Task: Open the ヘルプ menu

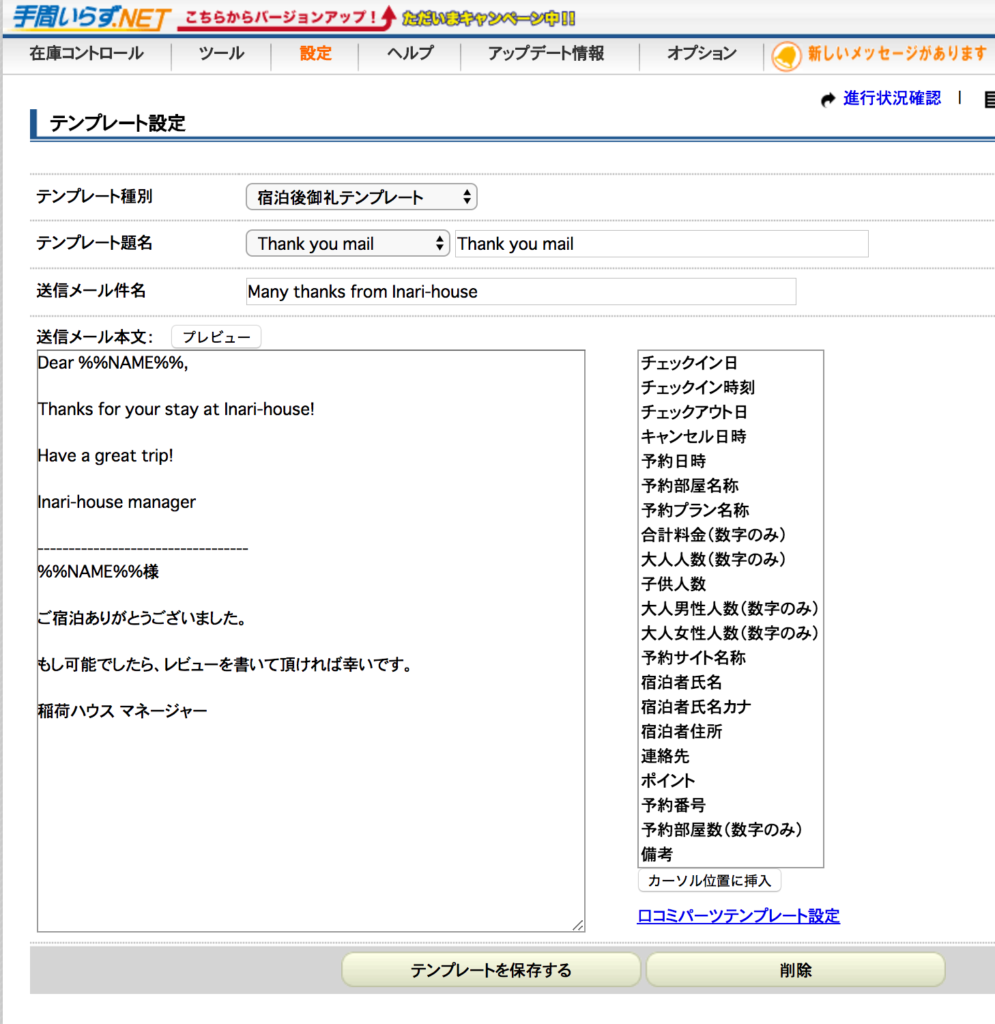Action: pos(410,54)
